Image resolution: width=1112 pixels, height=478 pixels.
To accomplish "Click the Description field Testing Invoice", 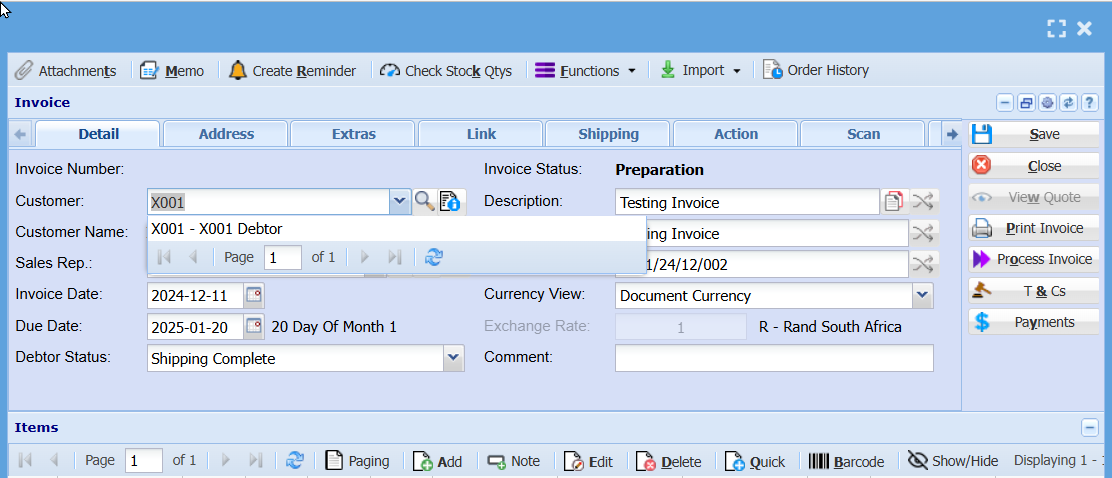I will tap(747, 202).
